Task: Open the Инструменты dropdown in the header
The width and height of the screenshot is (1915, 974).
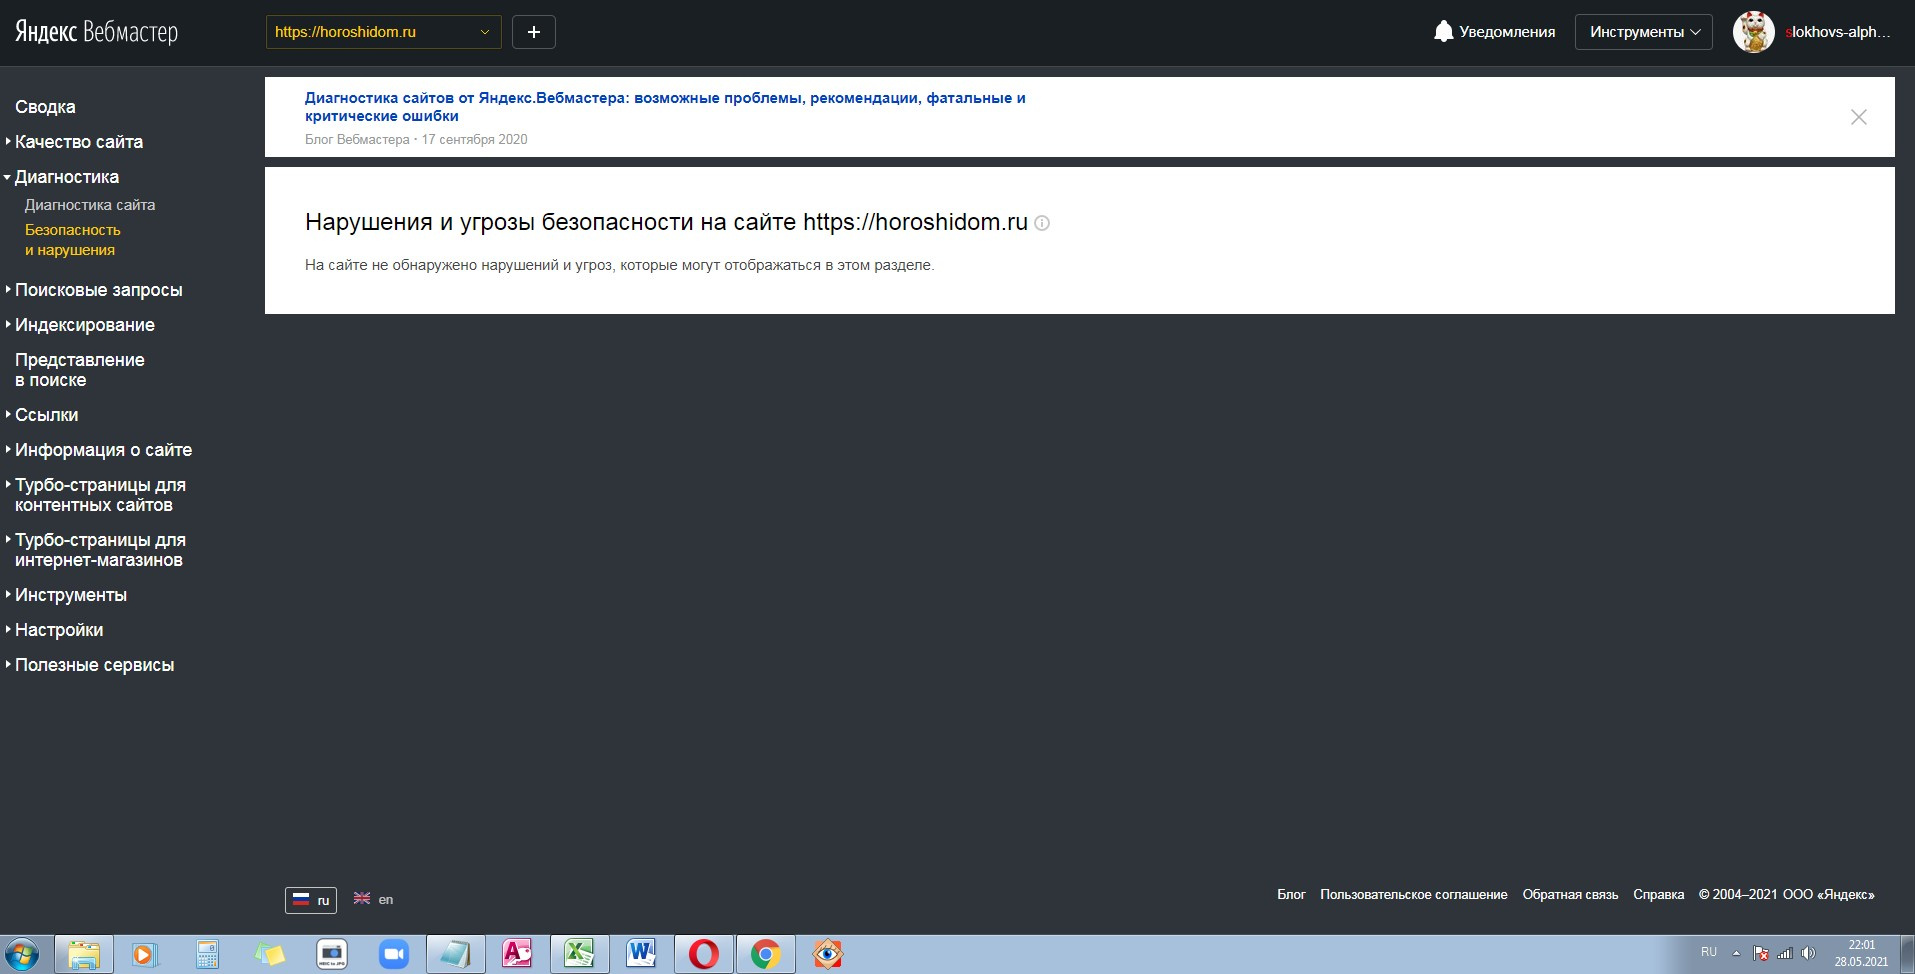Action: (1644, 32)
